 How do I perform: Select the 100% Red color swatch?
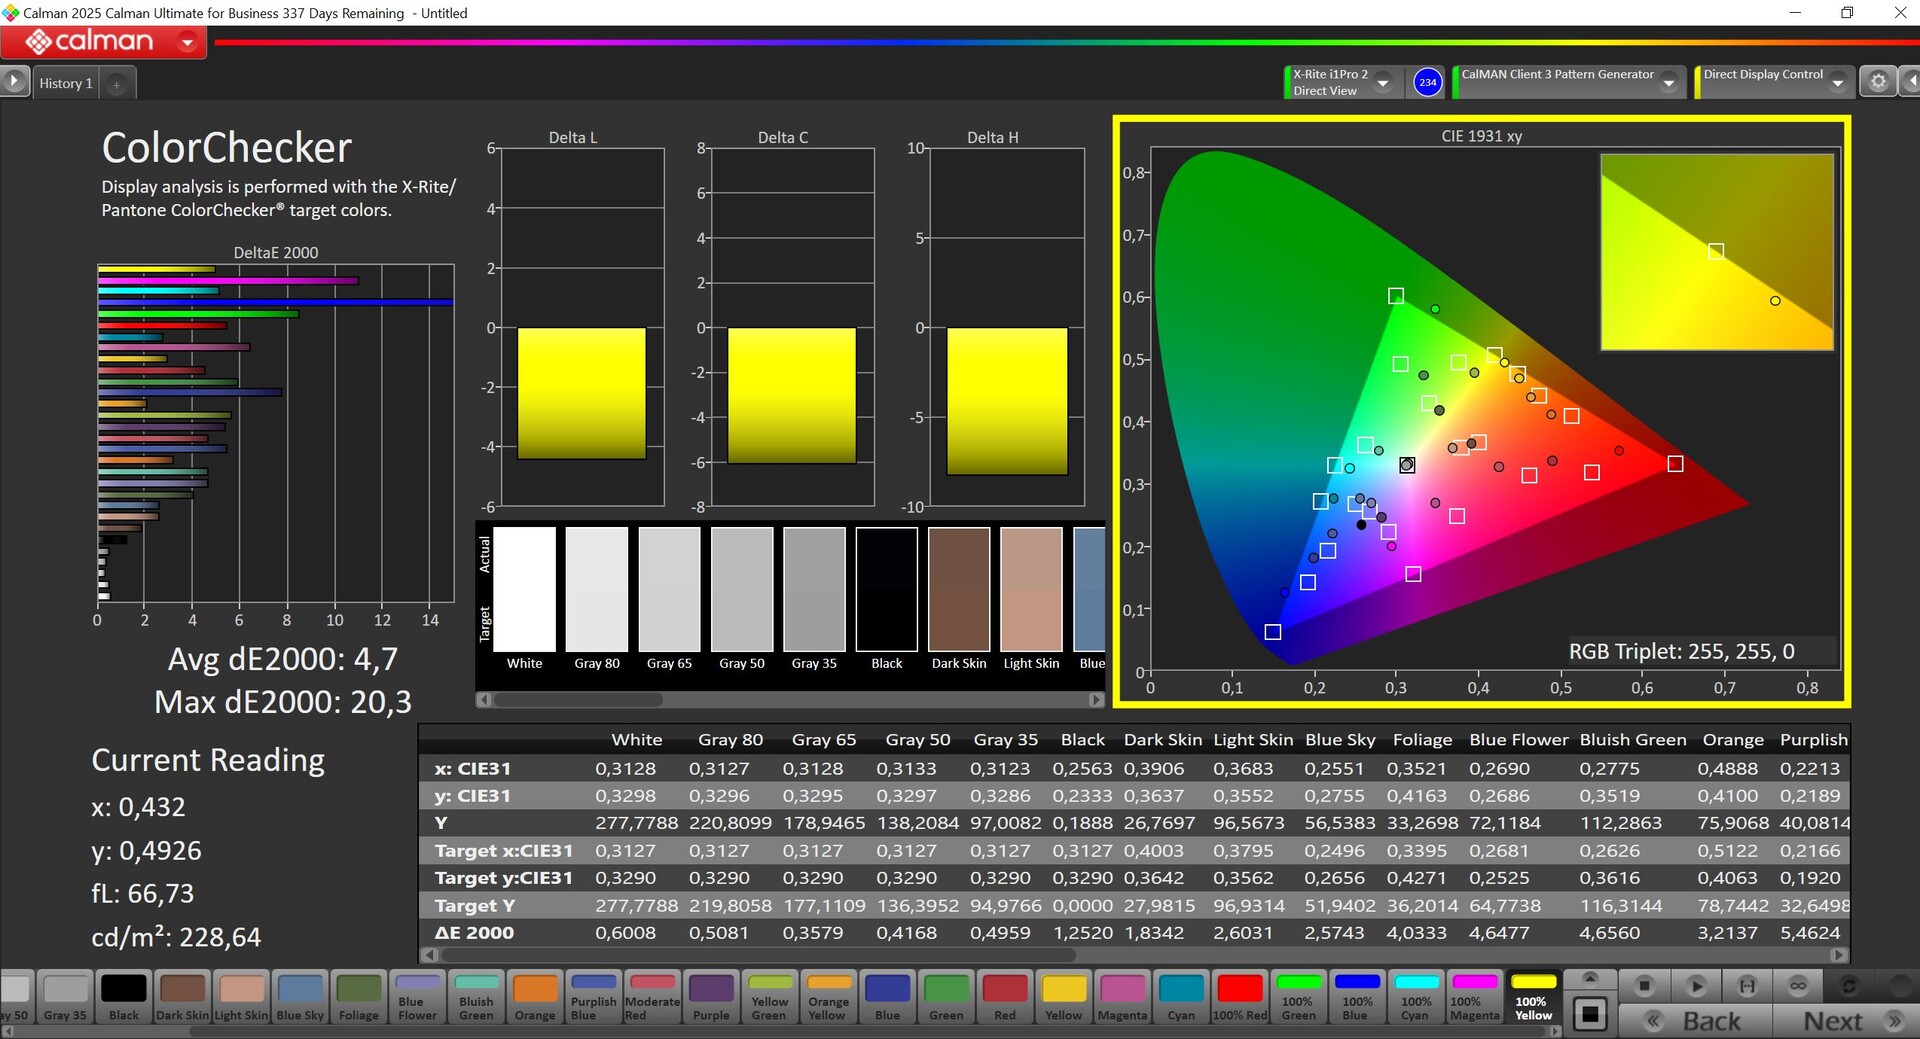(x=1240, y=996)
